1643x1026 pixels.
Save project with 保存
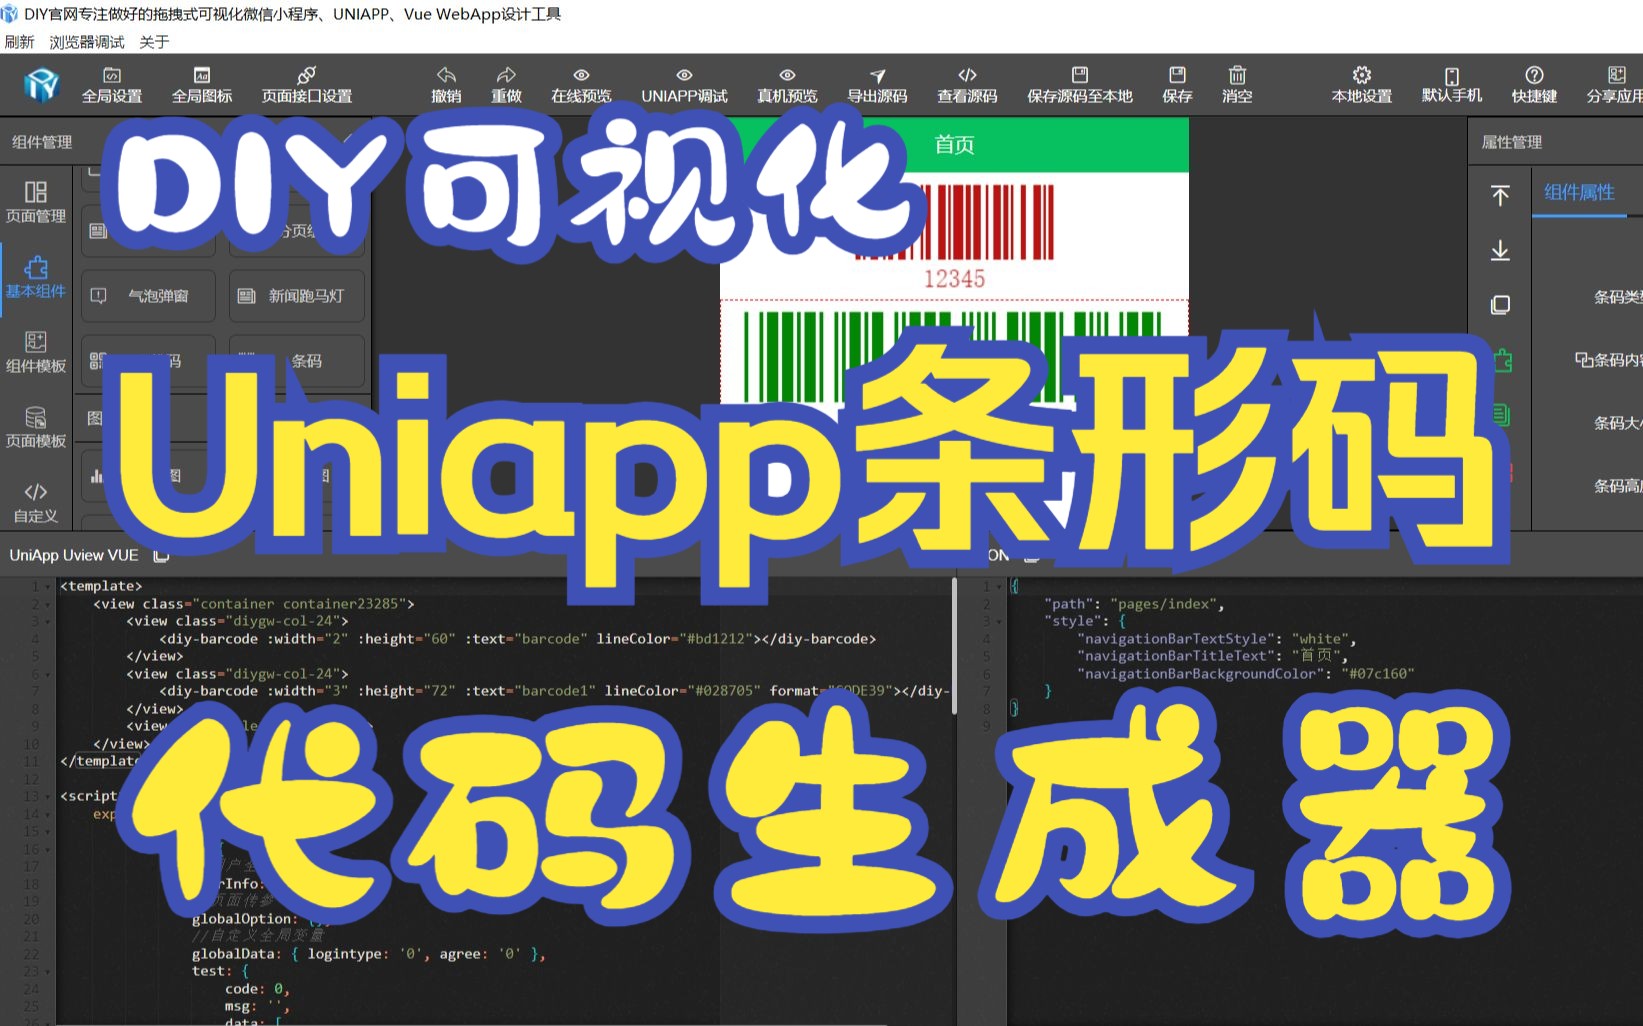coord(1177,85)
